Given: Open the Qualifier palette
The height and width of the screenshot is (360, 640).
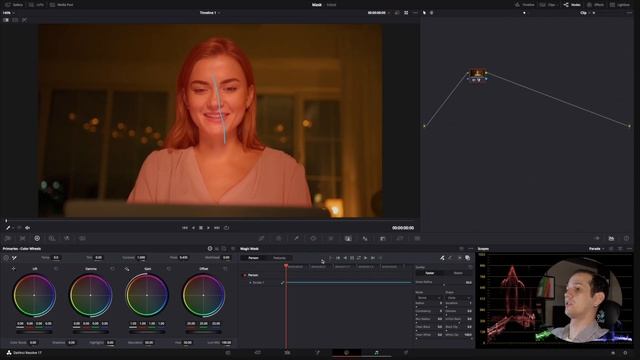Looking at the screenshot, I should coord(296,238).
